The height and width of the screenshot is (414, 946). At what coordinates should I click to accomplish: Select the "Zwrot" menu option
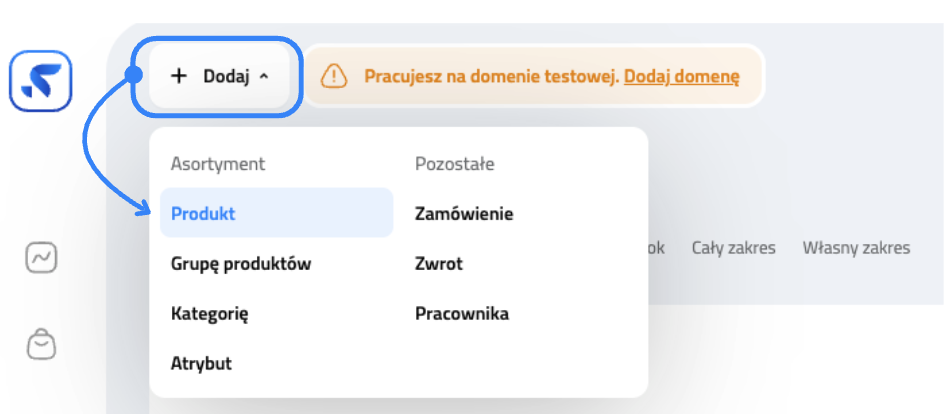click(x=439, y=264)
